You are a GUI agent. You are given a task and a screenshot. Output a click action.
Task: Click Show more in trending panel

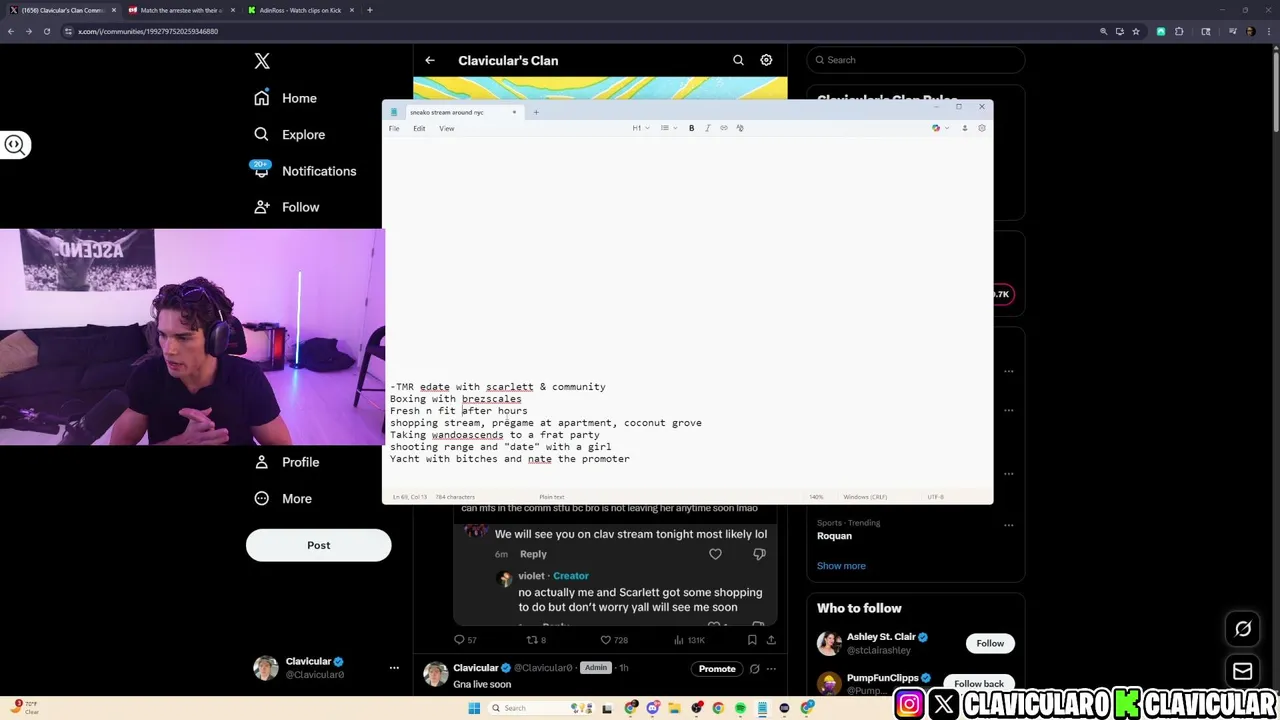point(841,566)
